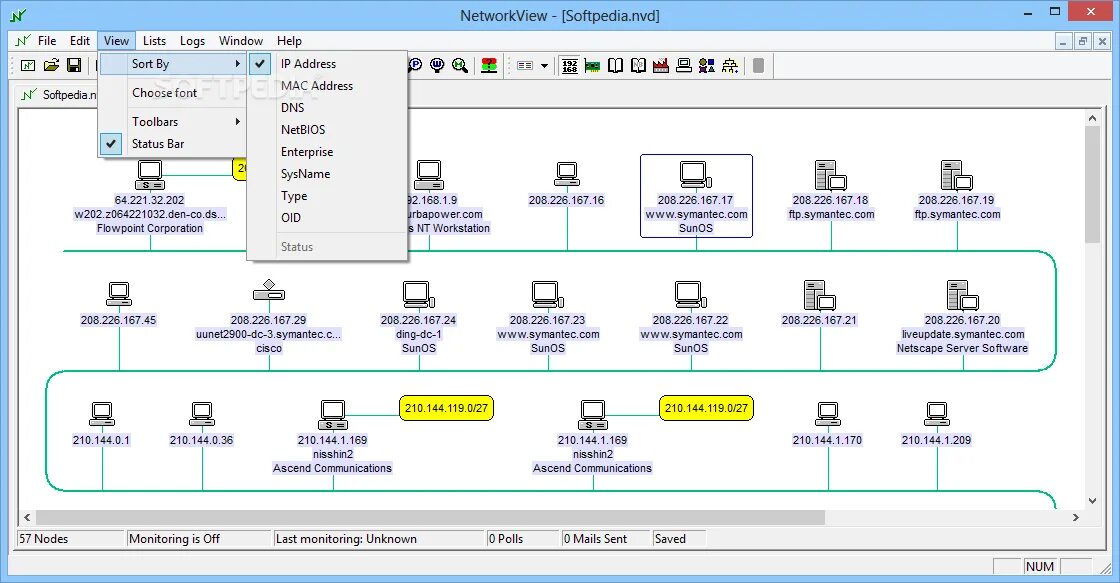Viewport: 1120px width, 583px height.
Task: Open the Window menu
Action: (x=241, y=41)
